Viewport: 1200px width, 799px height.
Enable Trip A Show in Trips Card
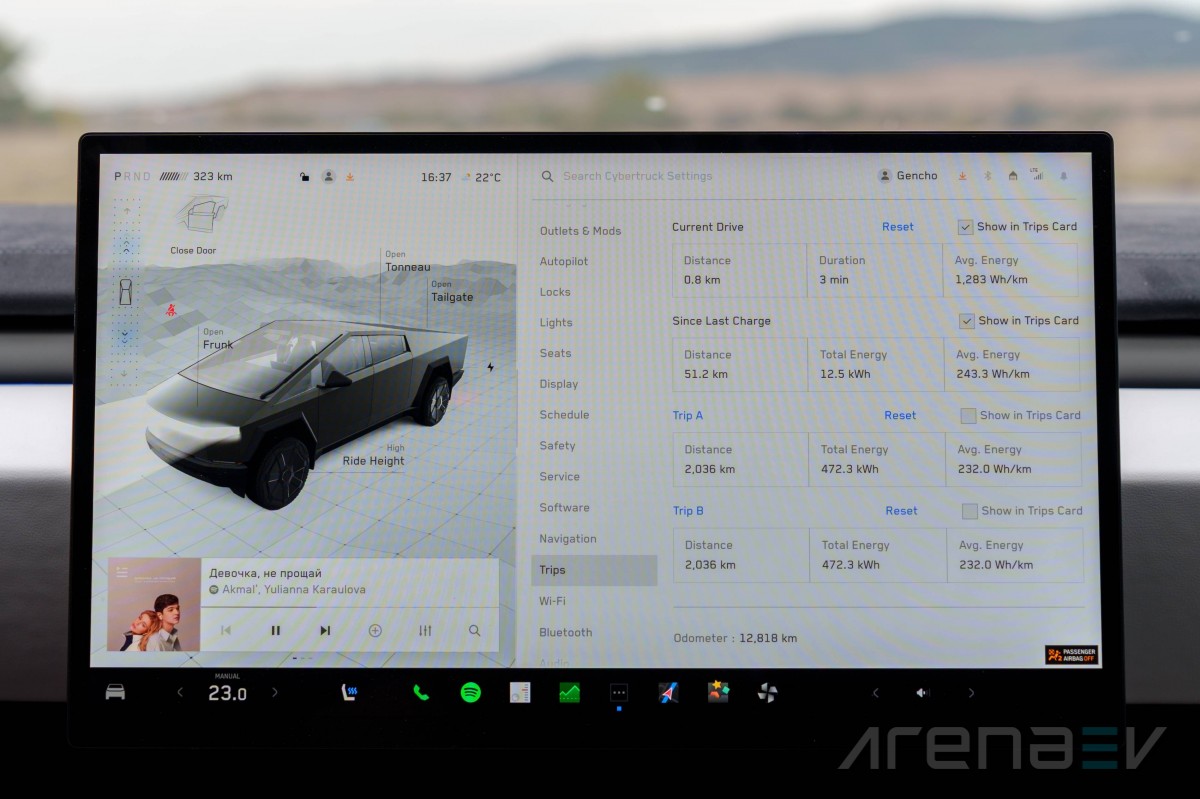(x=968, y=416)
